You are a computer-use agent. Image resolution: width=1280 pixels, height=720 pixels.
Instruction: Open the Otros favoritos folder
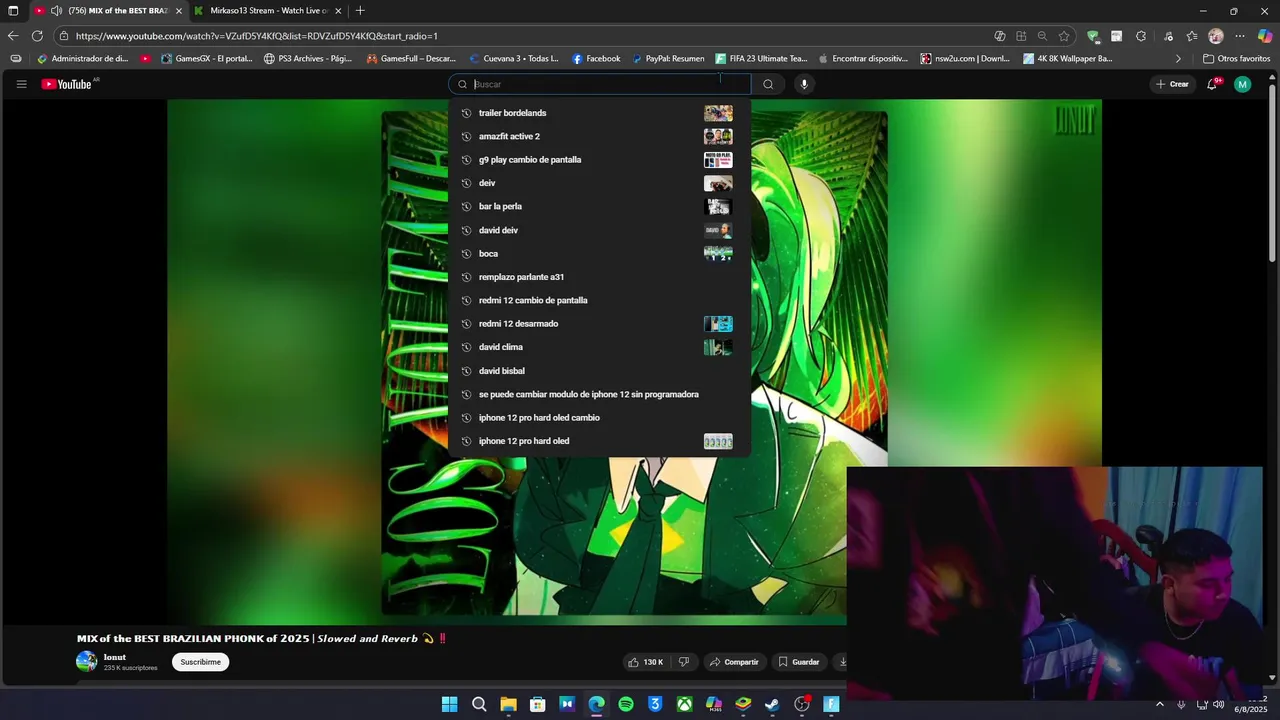[x=1237, y=59]
